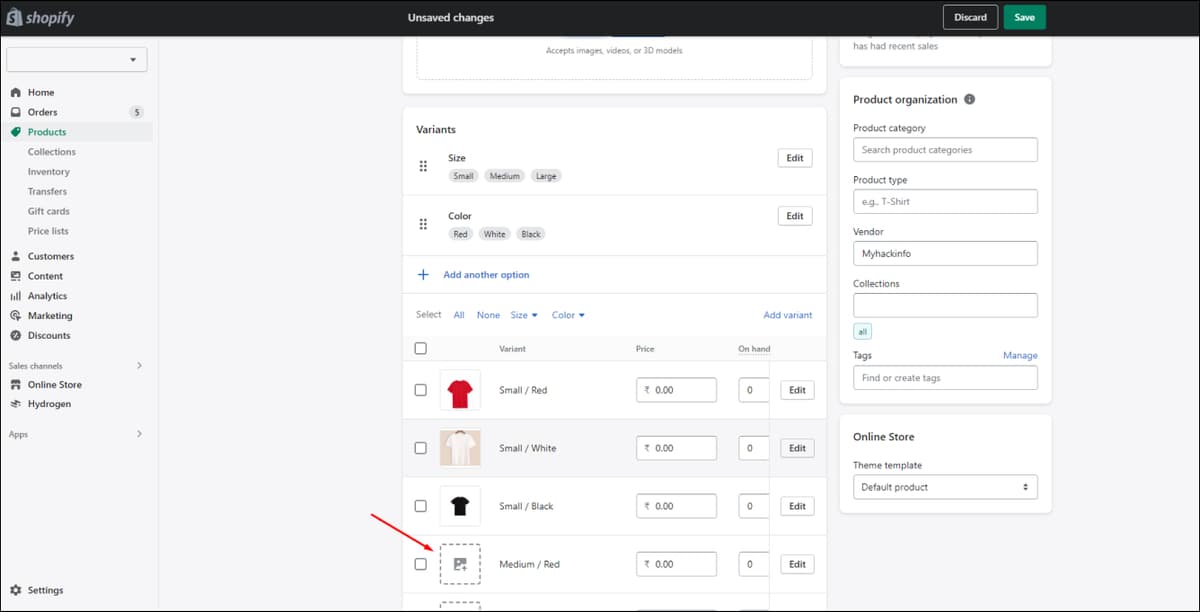Click the Vendor field containing Myhackinfo

945,253
